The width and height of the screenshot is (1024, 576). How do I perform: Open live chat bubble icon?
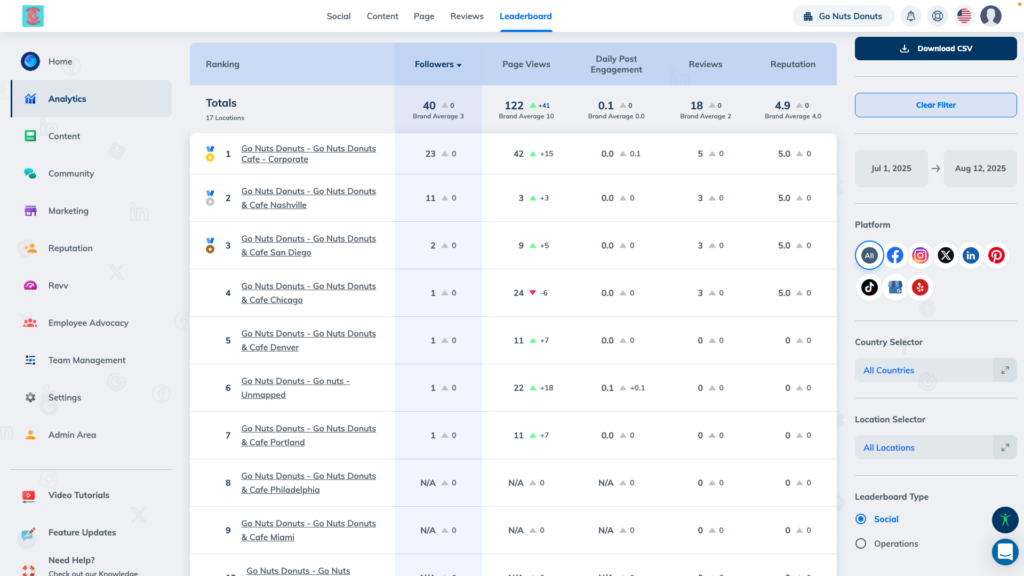coord(1005,552)
